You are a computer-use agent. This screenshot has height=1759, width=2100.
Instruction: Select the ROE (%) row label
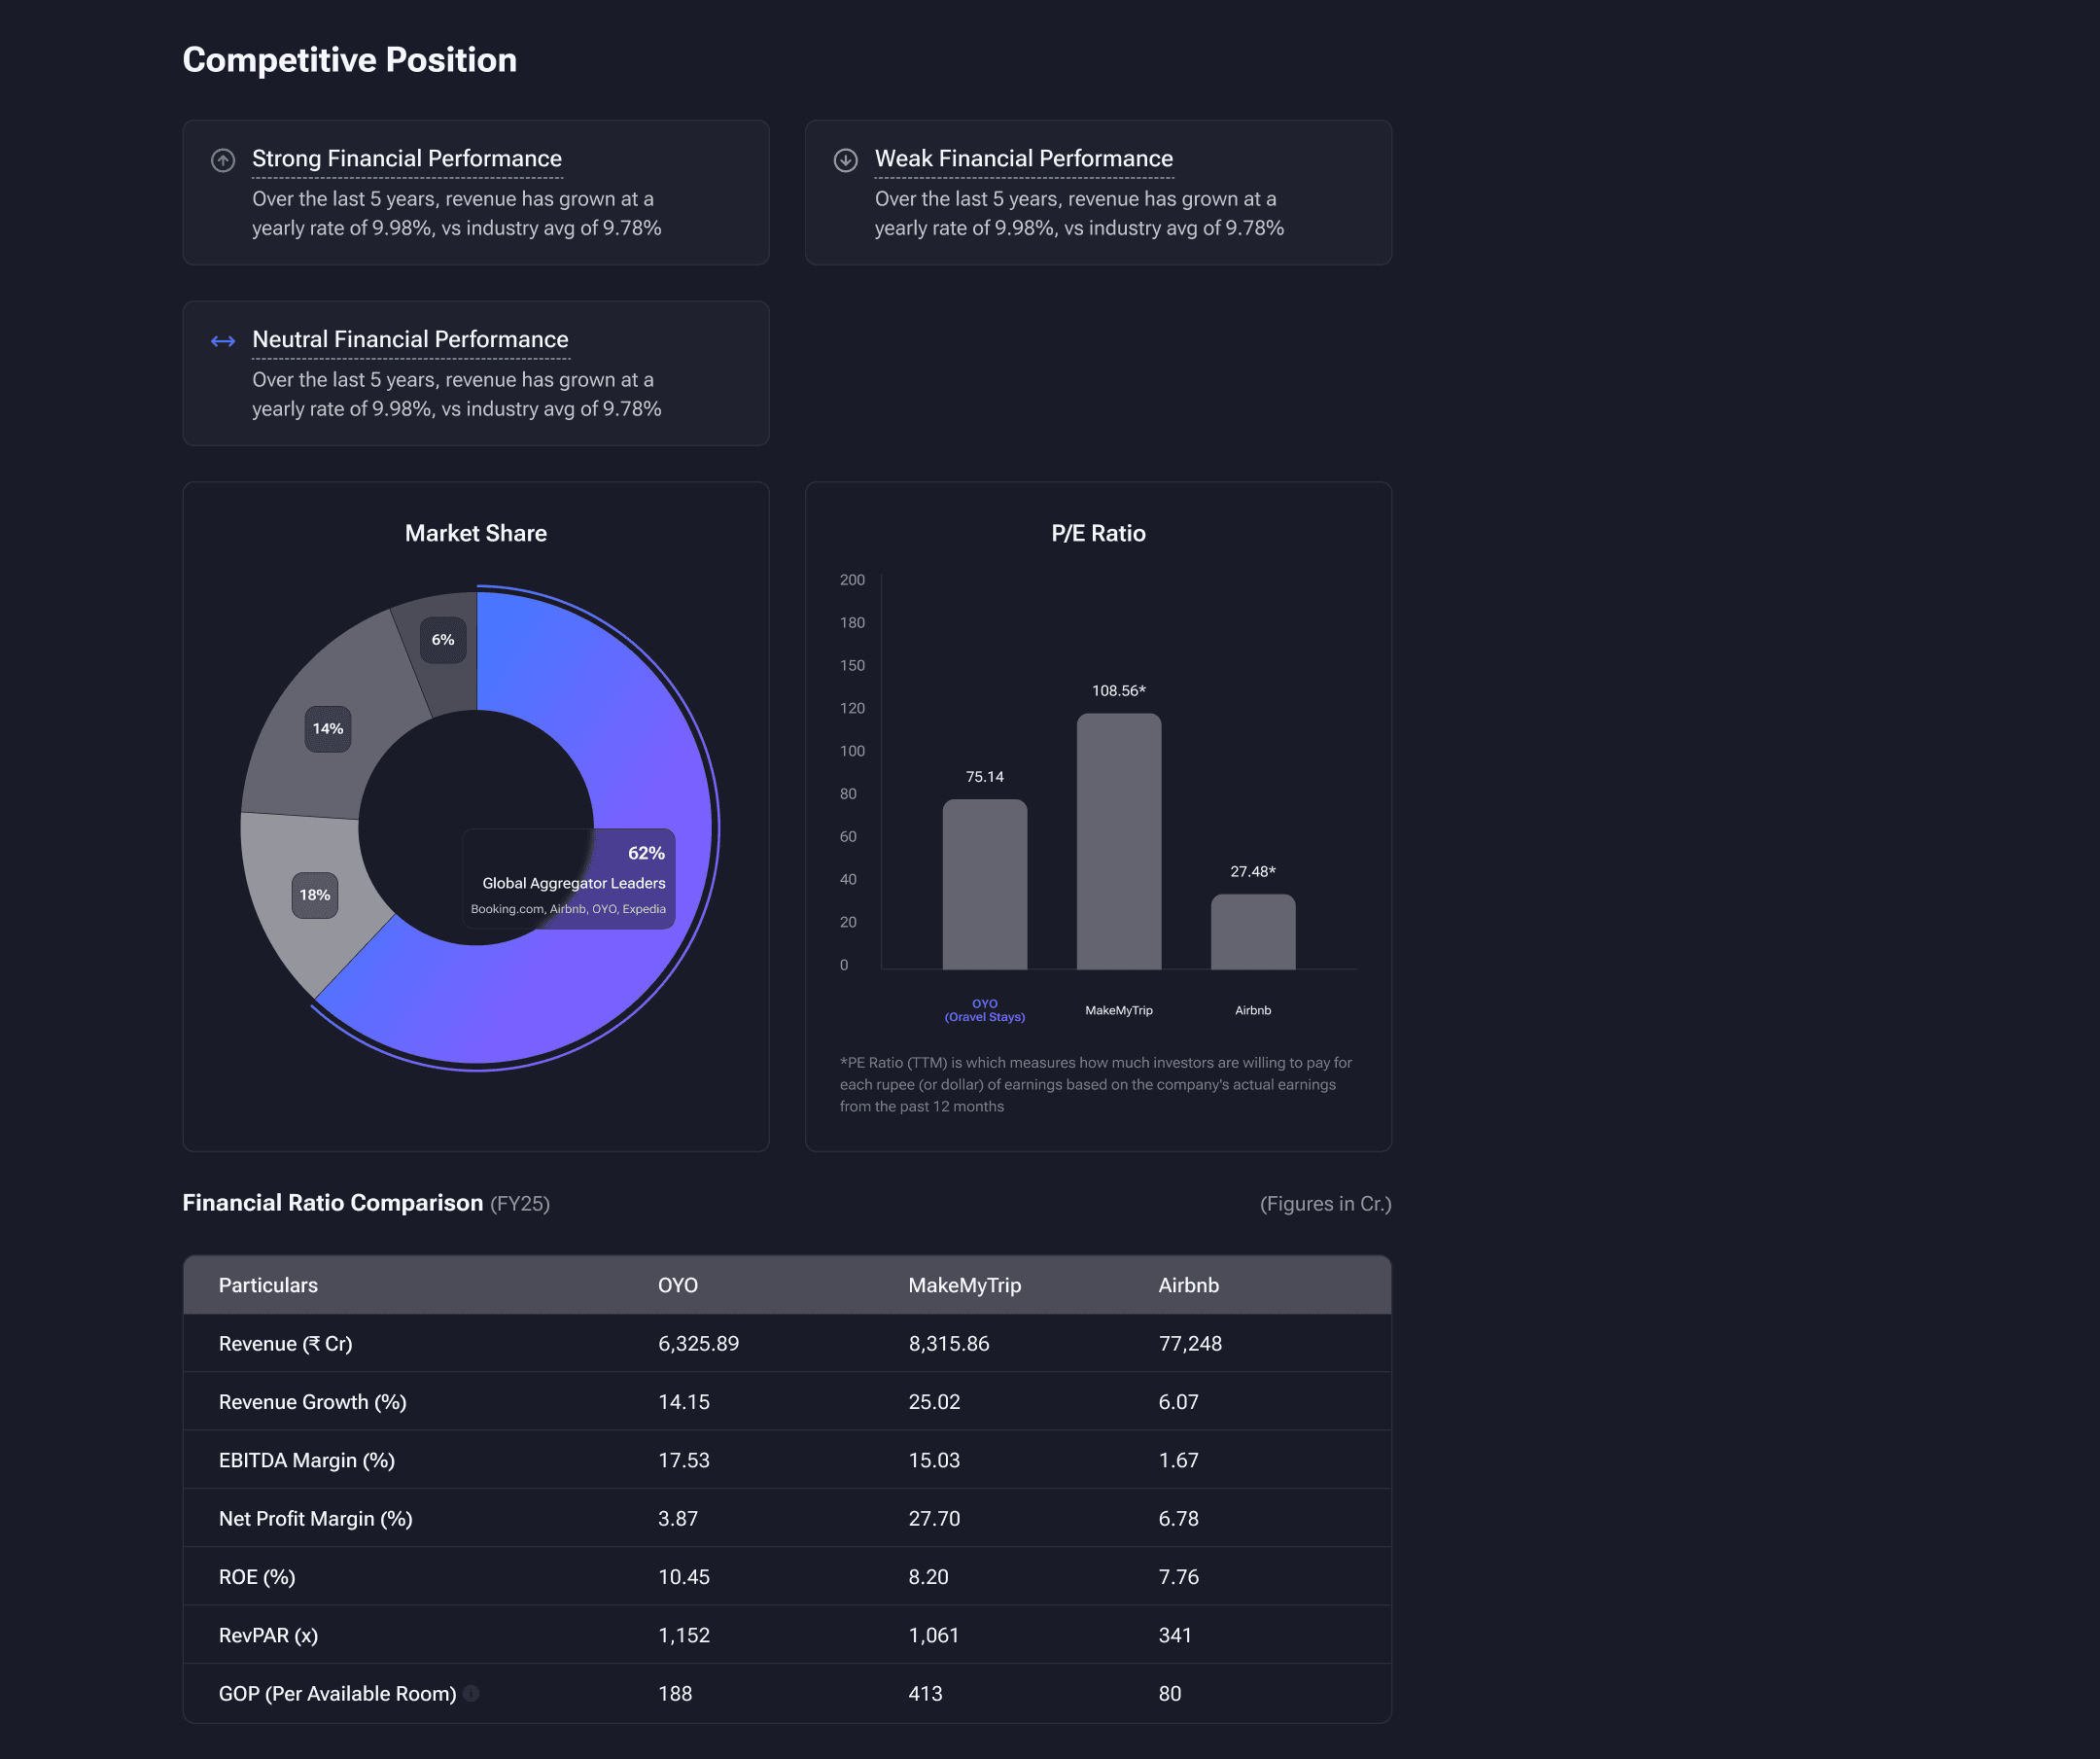point(257,1577)
